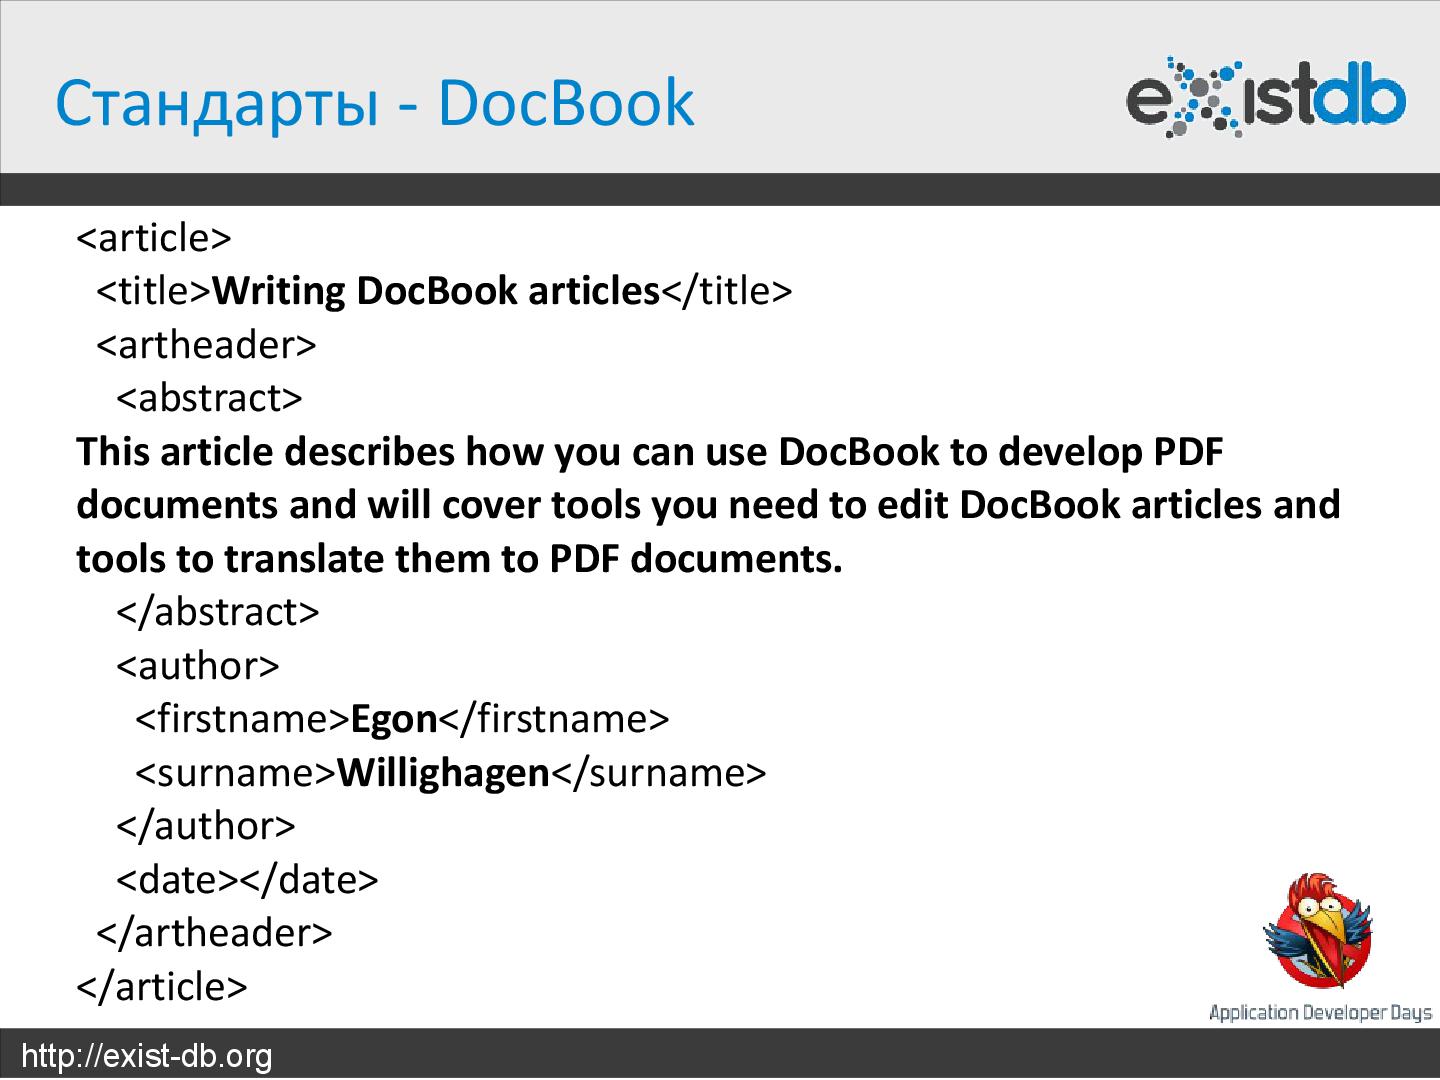This screenshot has height=1080, width=1440.
Task: Click the opening <article> tag line
Action: click(x=154, y=238)
